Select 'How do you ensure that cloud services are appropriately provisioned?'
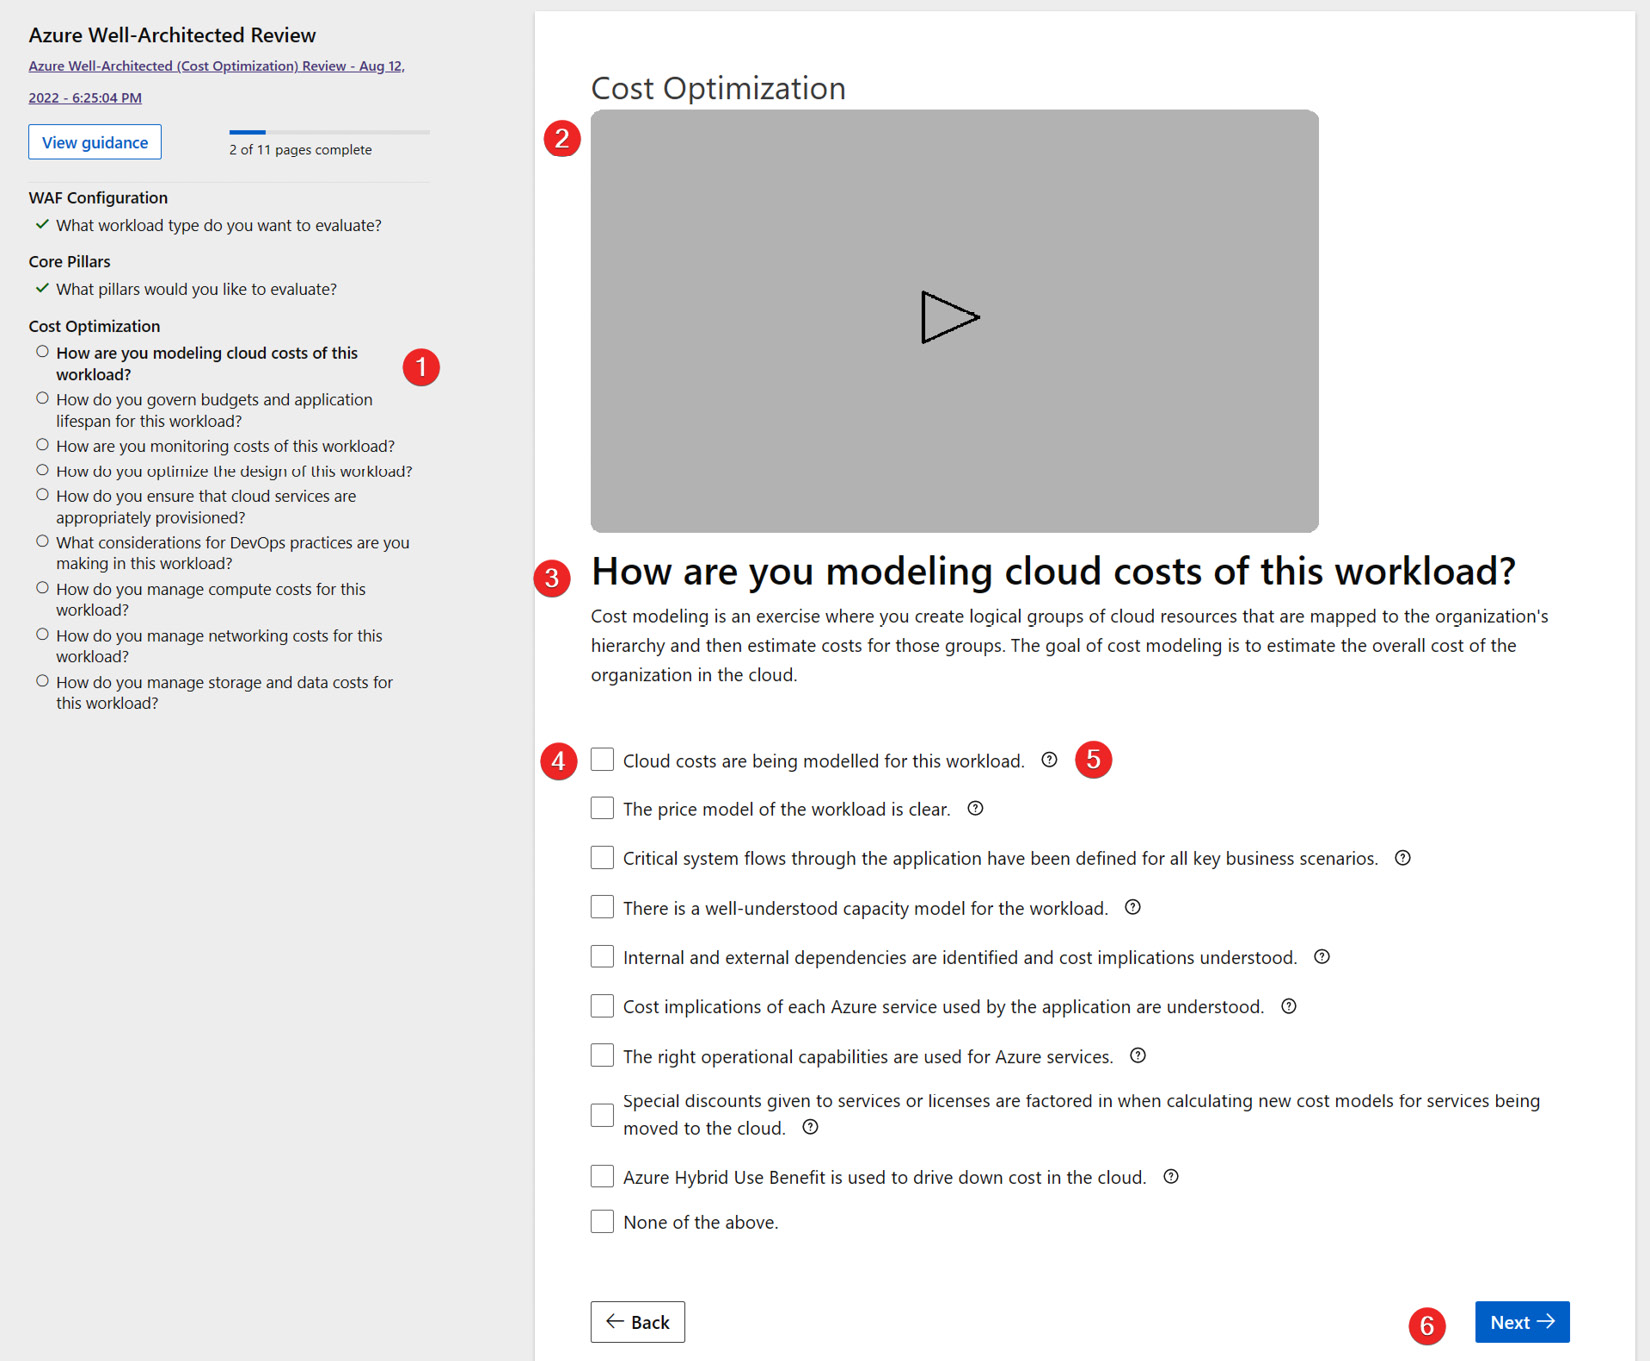The height and width of the screenshot is (1361, 1650). tap(206, 506)
